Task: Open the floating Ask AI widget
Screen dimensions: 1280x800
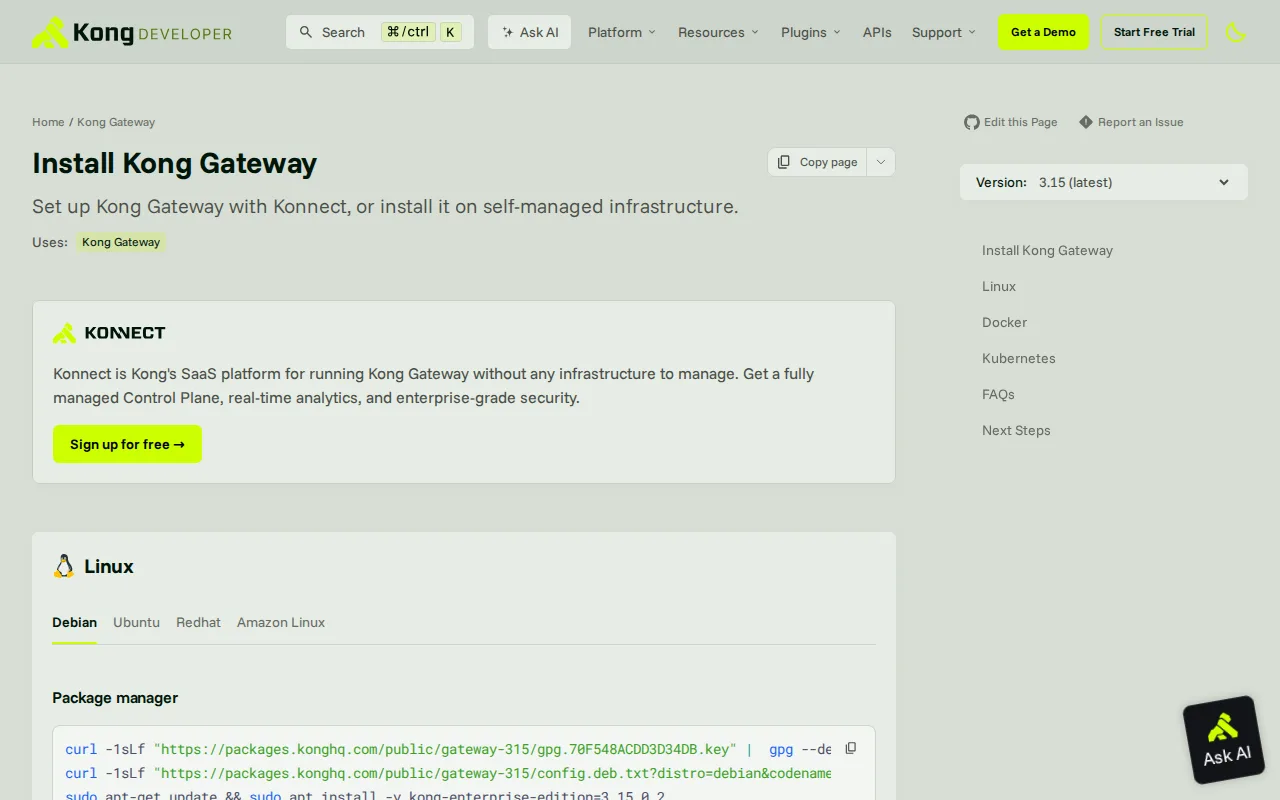Action: coord(1223,740)
